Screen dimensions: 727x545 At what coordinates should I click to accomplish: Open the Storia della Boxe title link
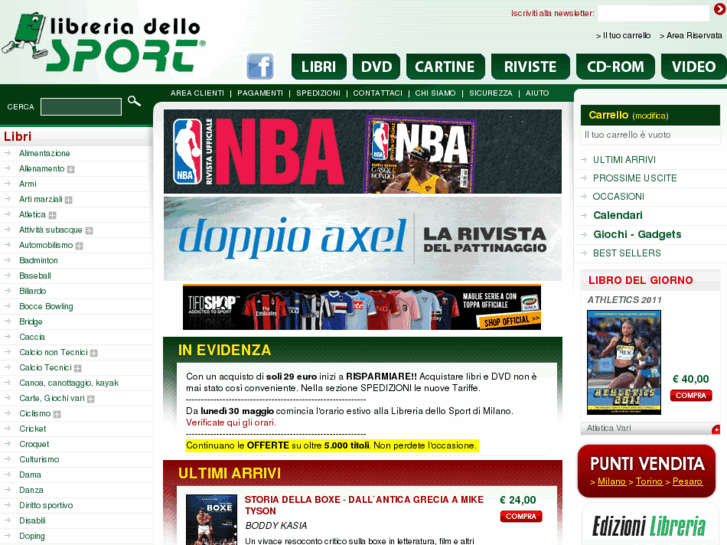point(364,505)
